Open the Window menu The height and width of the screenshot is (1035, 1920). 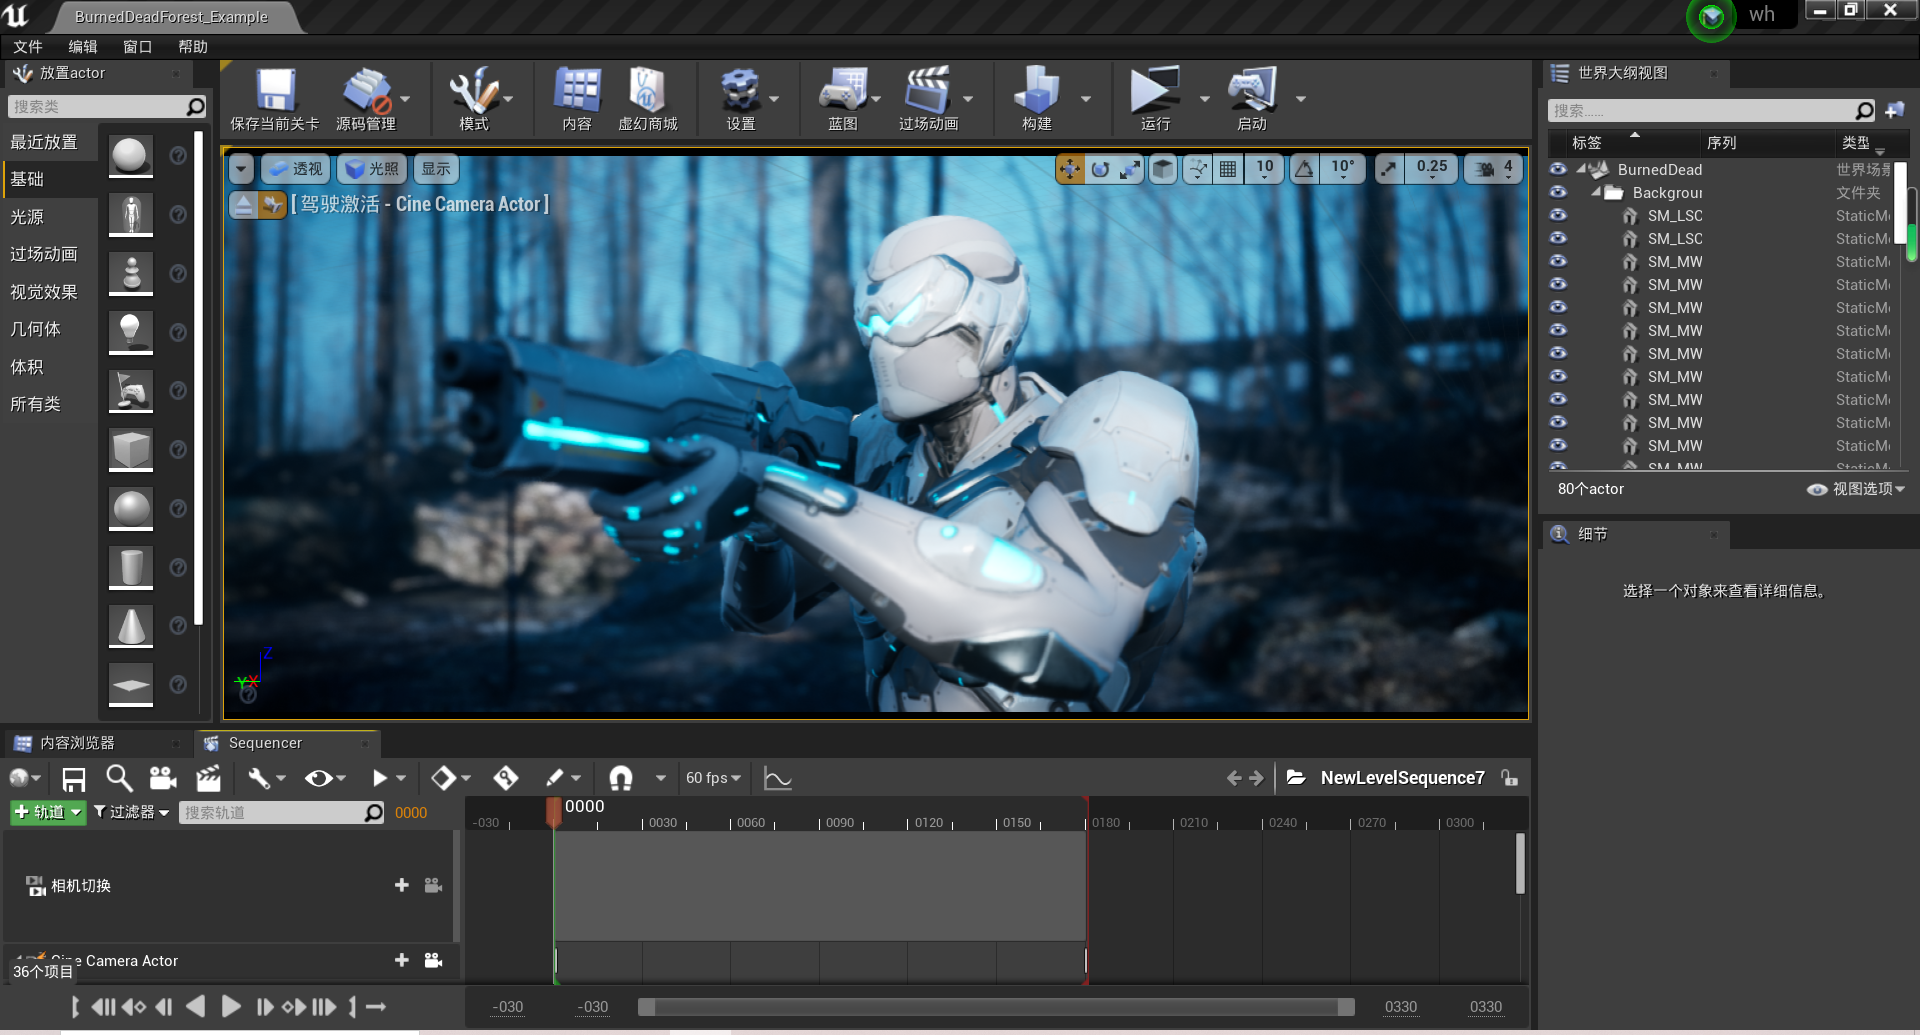[x=138, y=47]
